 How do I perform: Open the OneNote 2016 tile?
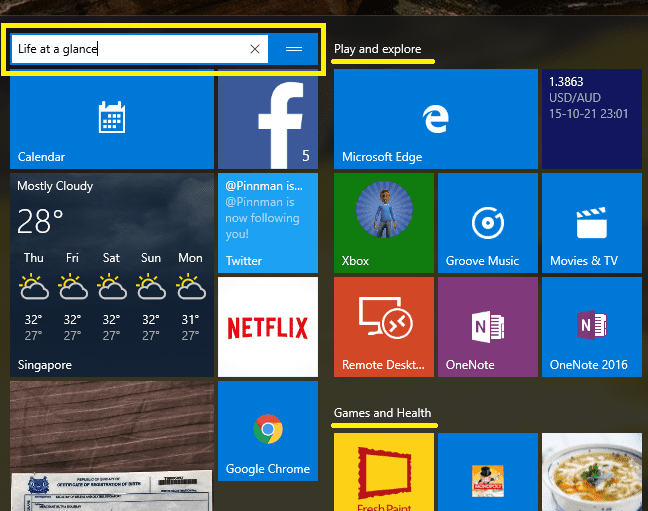[592, 327]
